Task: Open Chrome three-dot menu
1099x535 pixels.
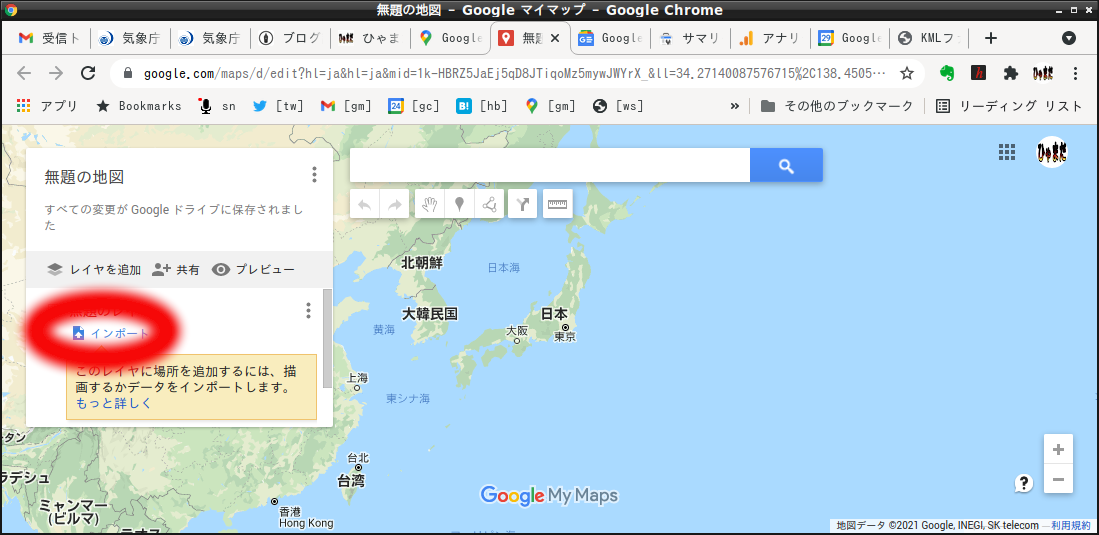Action: [1076, 73]
